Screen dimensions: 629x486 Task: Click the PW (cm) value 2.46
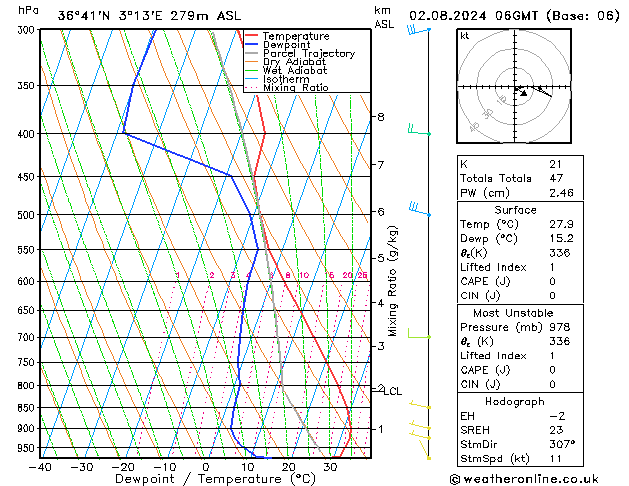561,193
